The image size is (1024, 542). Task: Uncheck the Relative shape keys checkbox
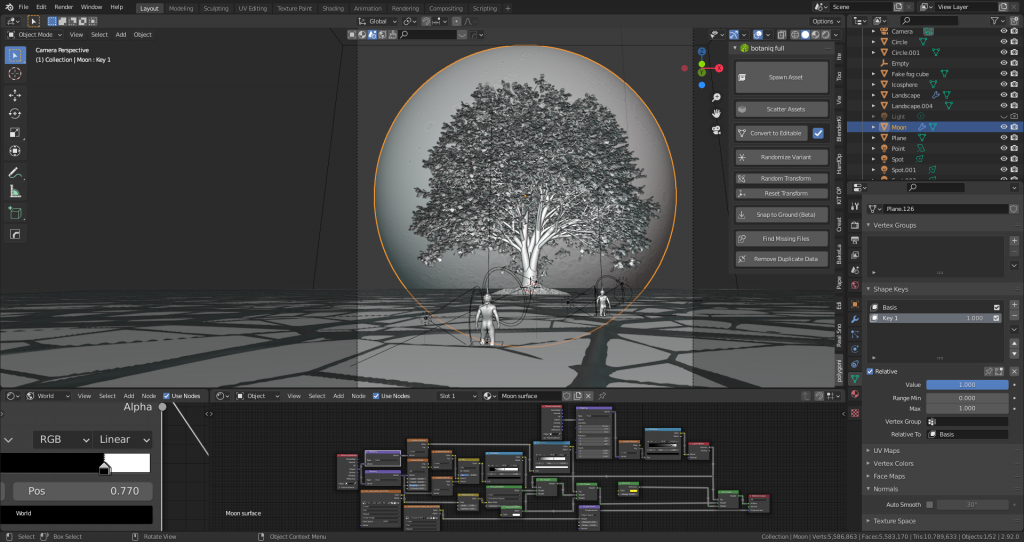pos(869,371)
